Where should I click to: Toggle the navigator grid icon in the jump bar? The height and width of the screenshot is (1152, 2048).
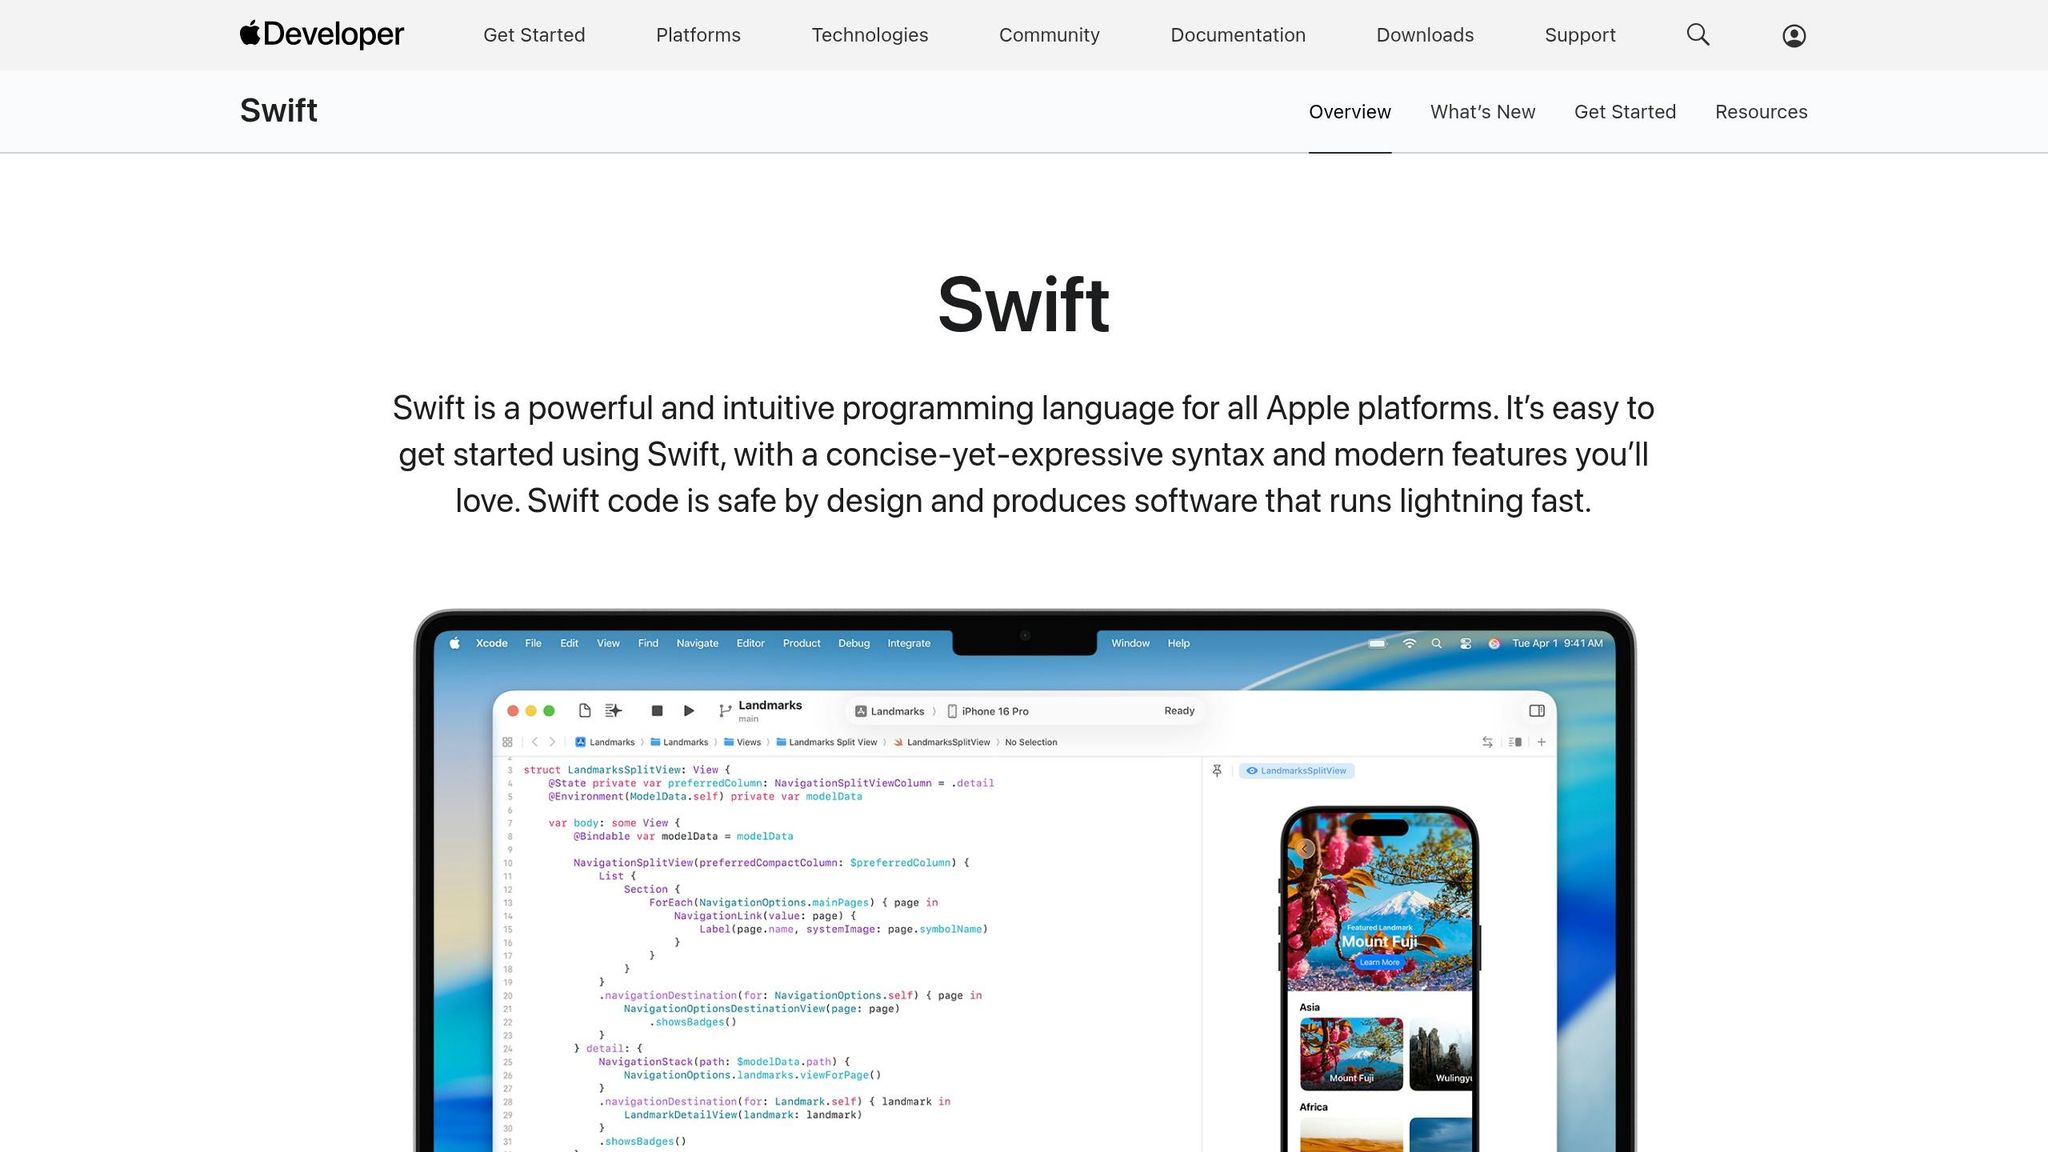pos(506,742)
